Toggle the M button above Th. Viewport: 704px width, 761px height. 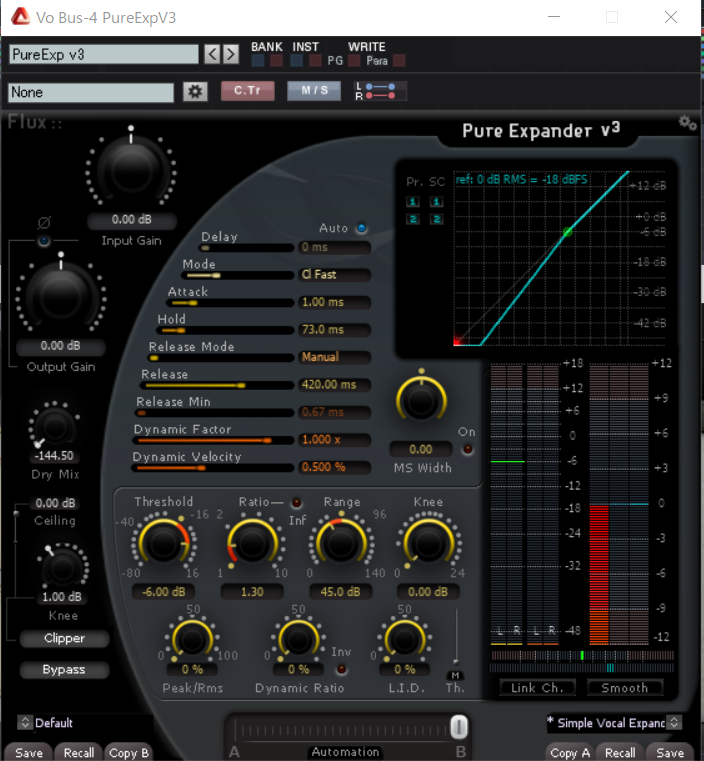pyautogui.click(x=455, y=675)
